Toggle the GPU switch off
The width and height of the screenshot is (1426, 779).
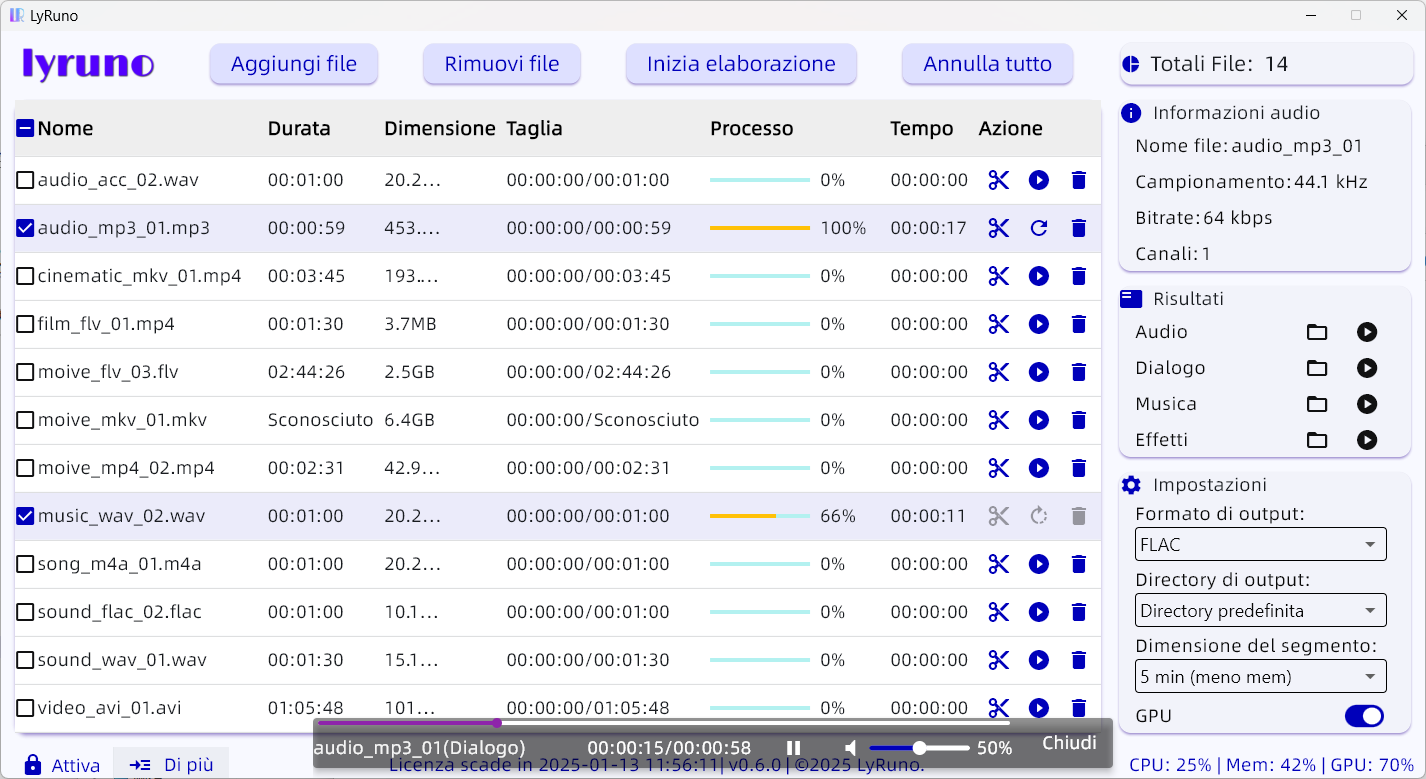pos(1364,716)
